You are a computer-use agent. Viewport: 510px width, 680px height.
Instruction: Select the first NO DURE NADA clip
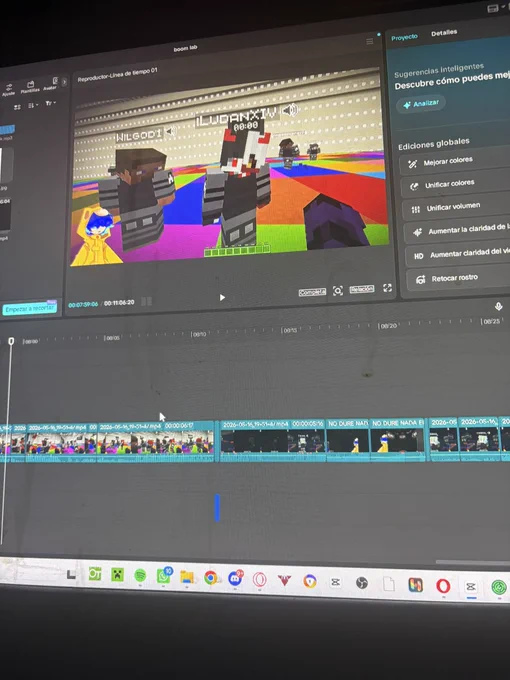(347, 439)
